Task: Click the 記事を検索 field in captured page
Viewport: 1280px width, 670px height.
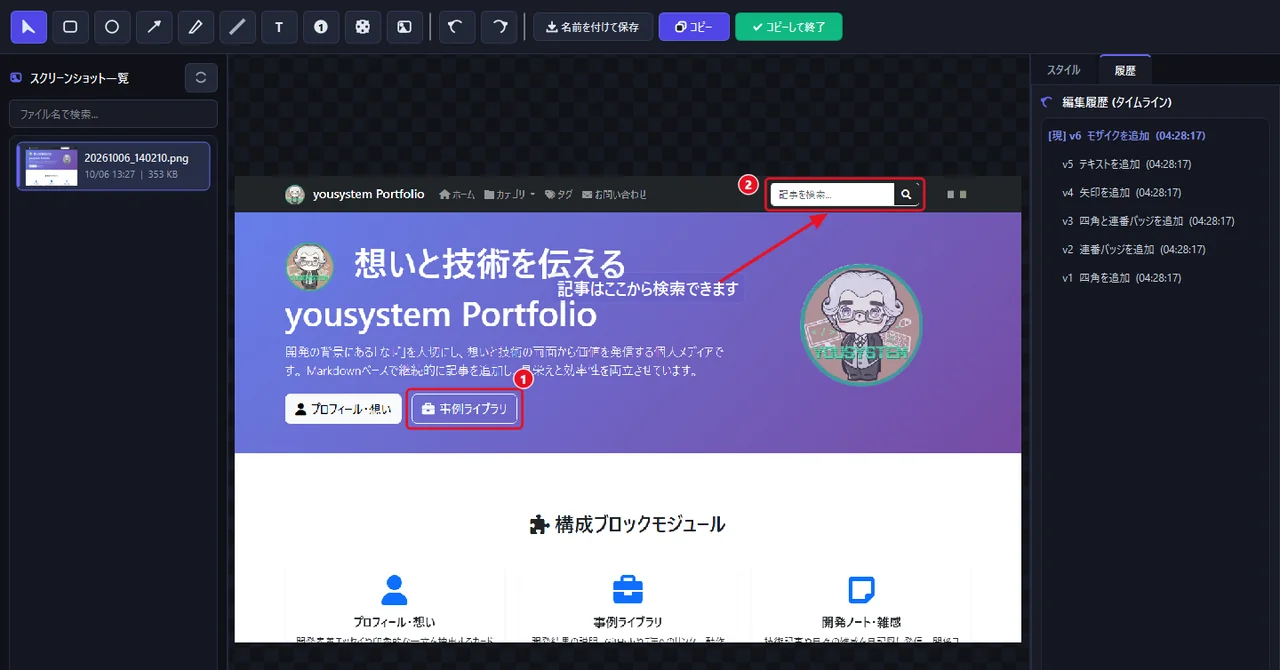Action: click(x=832, y=194)
